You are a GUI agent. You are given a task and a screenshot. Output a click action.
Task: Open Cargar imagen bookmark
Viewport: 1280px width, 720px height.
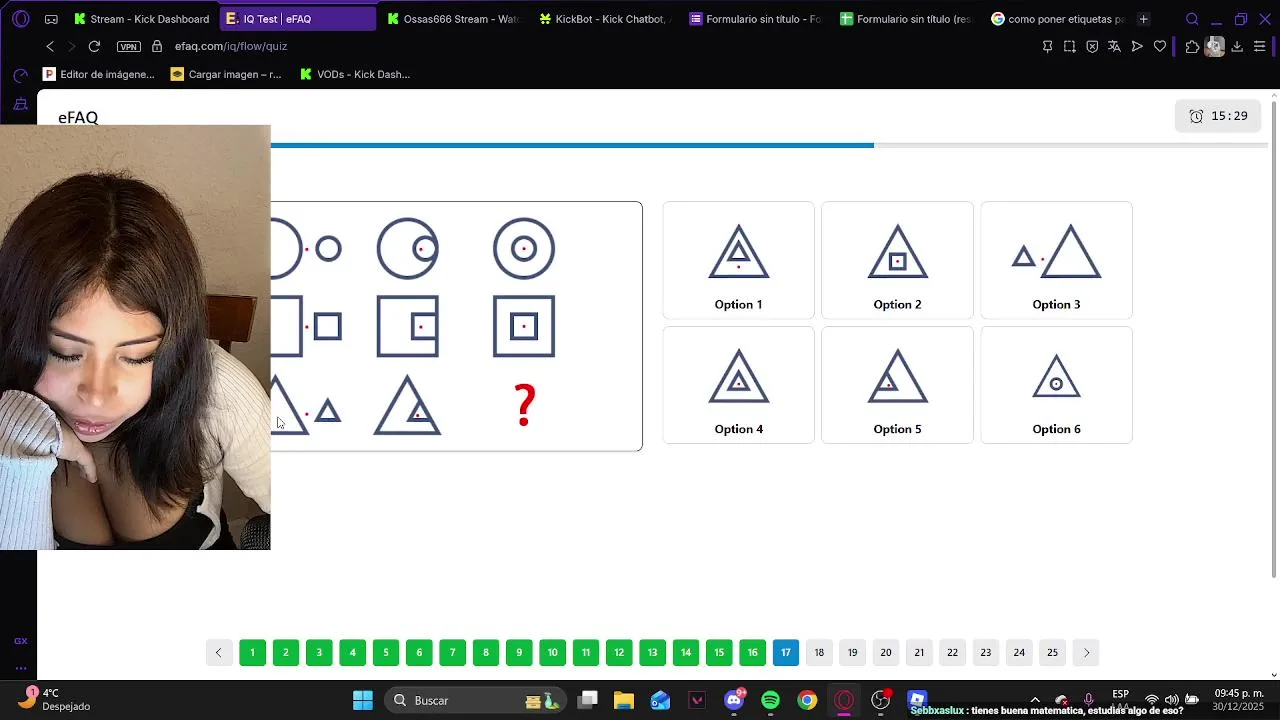[226, 74]
